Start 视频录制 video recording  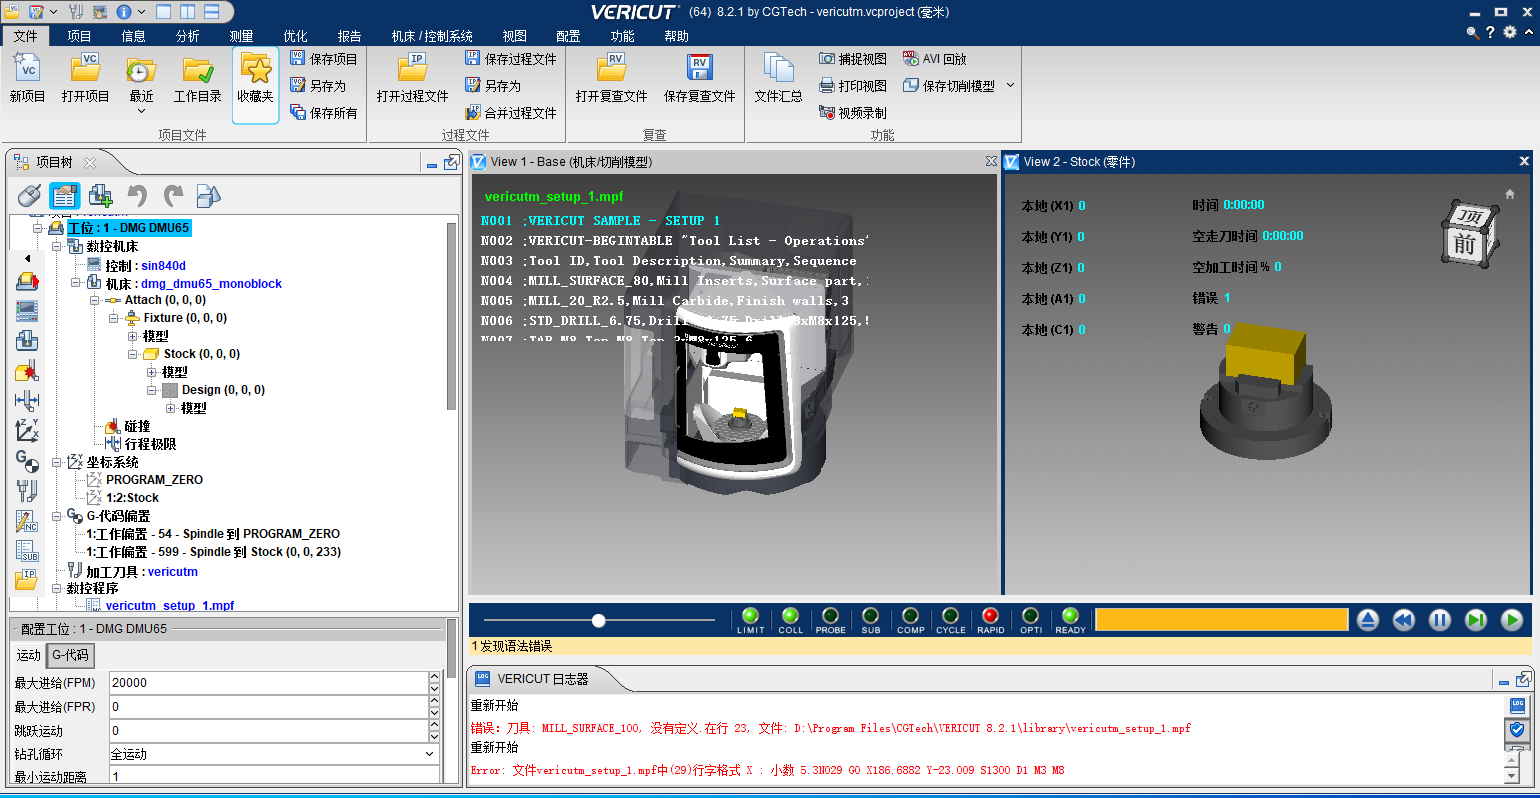pyautogui.click(x=853, y=113)
